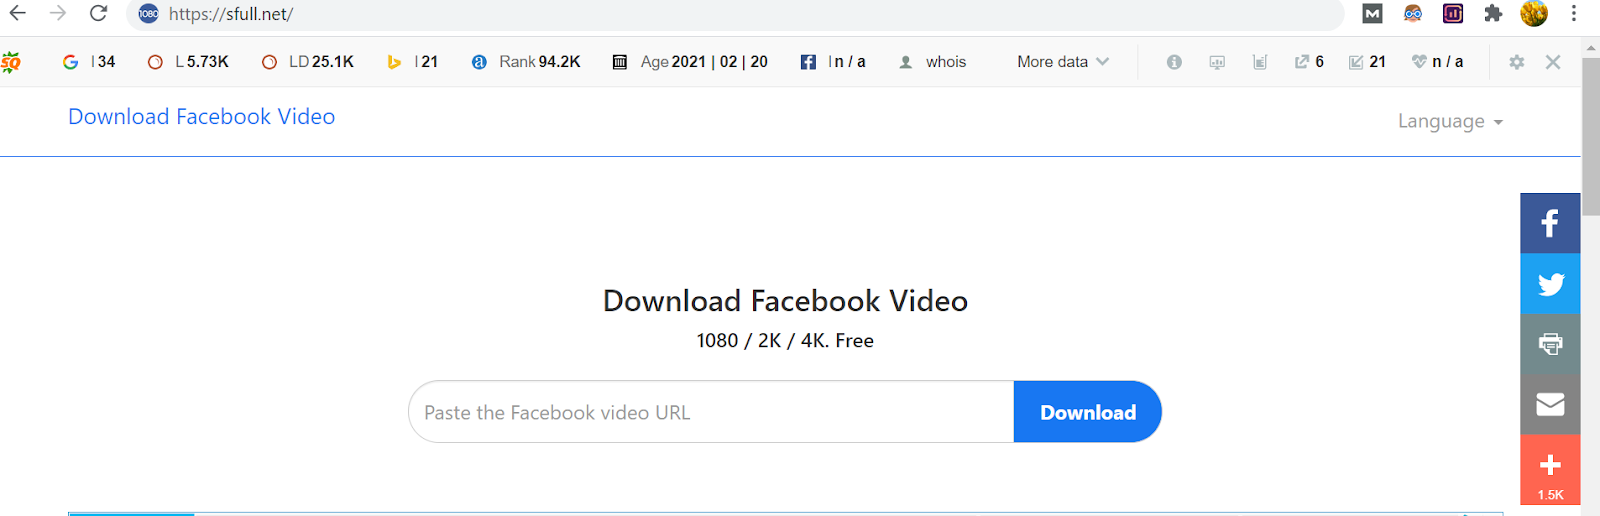Open the Chrome profile avatar

click(1534, 13)
